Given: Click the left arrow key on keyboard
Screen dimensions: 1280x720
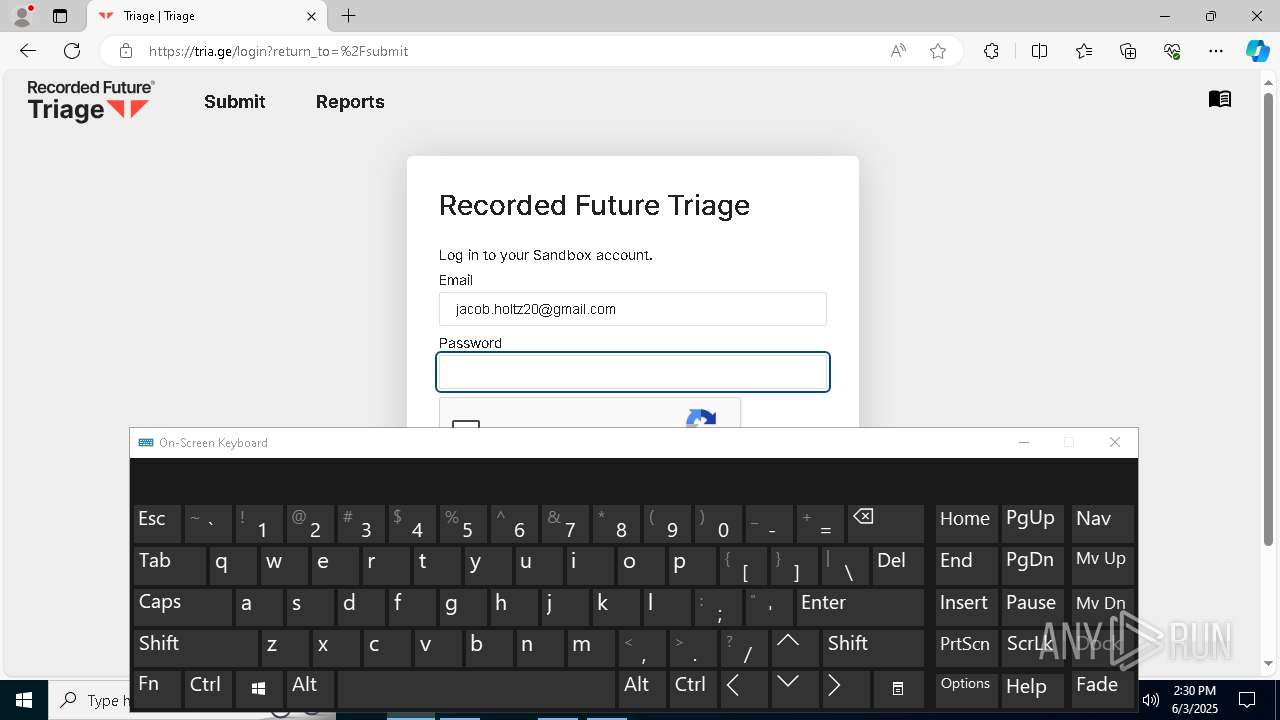Looking at the screenshot, I should (x=744, y=689).
